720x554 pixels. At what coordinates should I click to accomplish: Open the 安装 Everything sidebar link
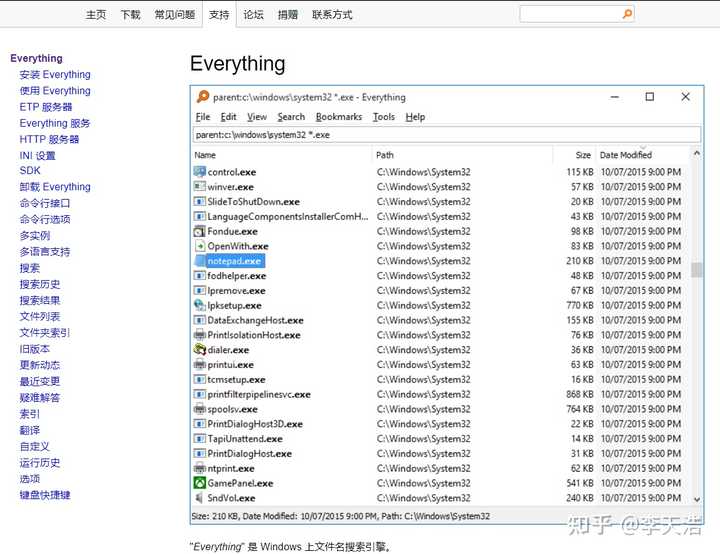(x=55, y=74)
